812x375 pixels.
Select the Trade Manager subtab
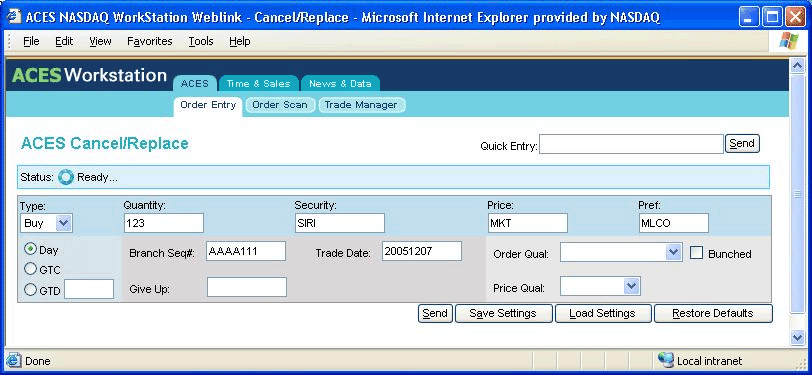click(x=361, y=105)
